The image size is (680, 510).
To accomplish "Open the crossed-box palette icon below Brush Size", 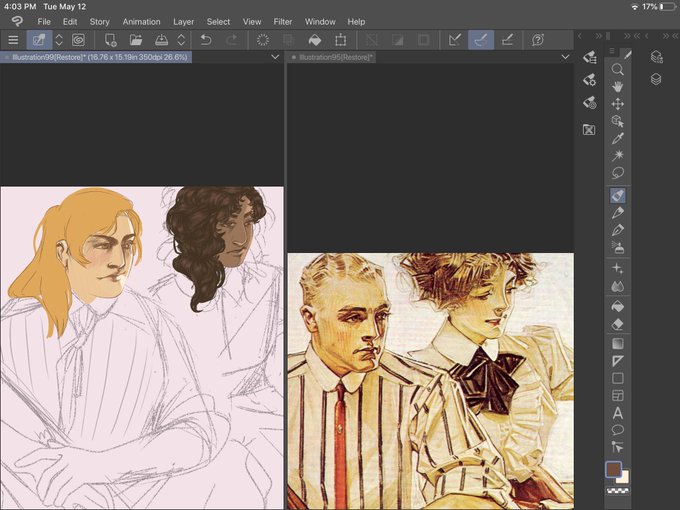I will pyautogui.click(x=589, y=130).
